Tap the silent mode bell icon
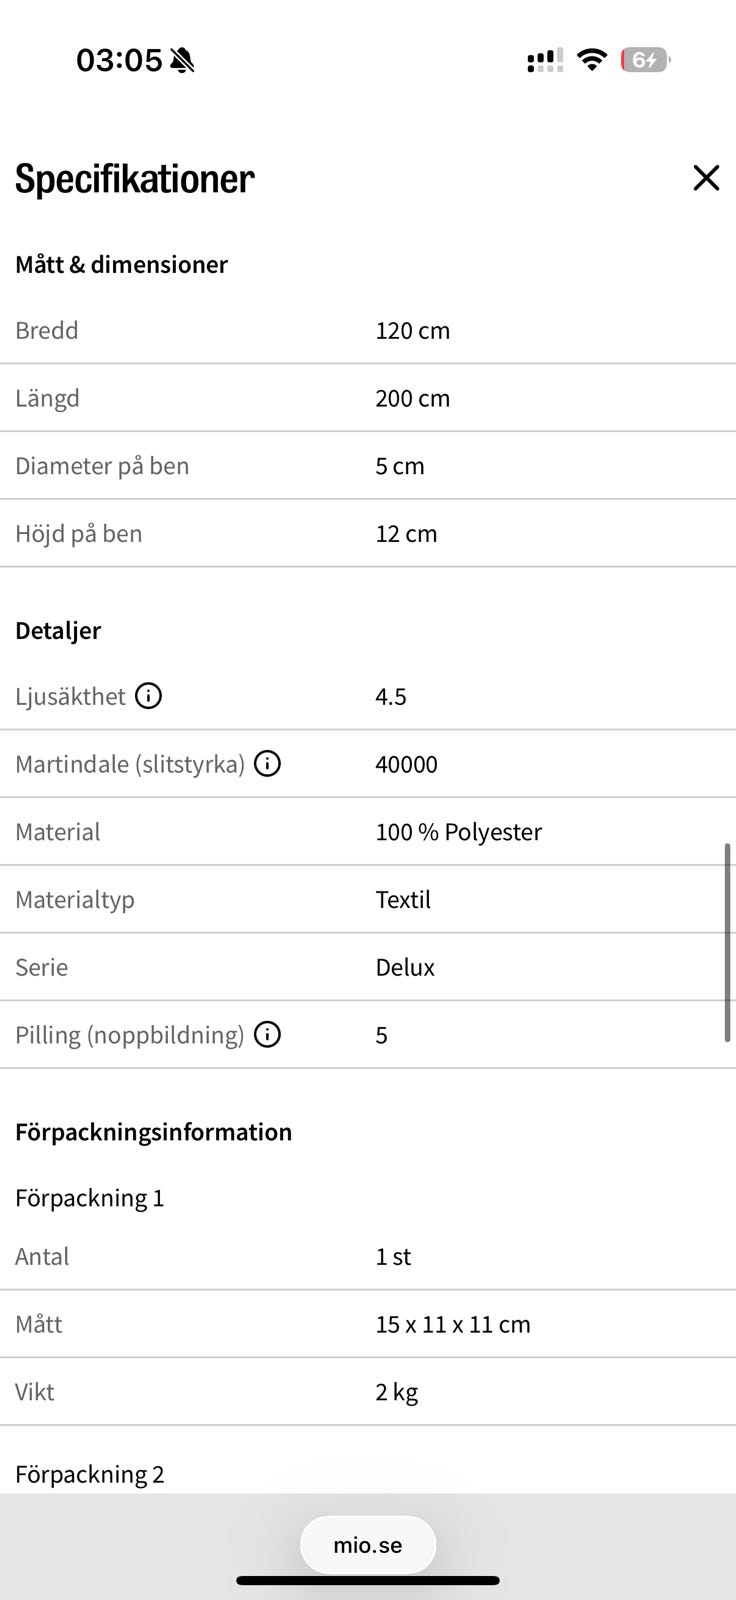736x1600 pixels. (x=182, y=61)
